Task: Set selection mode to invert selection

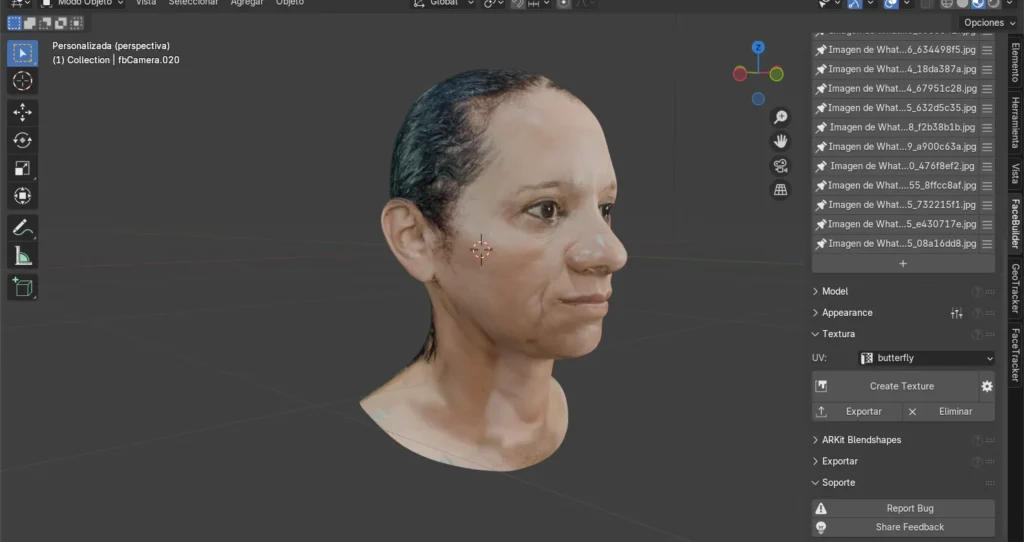Action: [61, 24]
